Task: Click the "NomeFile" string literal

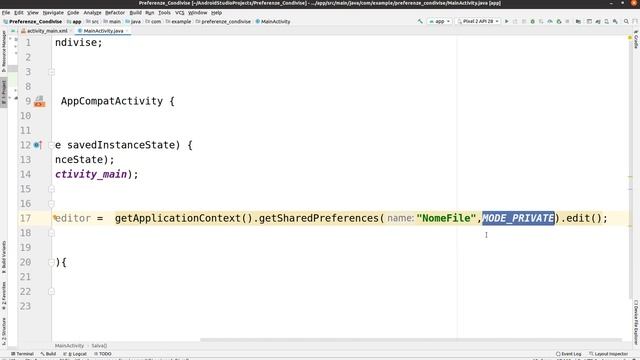Action: (x=446, y=218)
